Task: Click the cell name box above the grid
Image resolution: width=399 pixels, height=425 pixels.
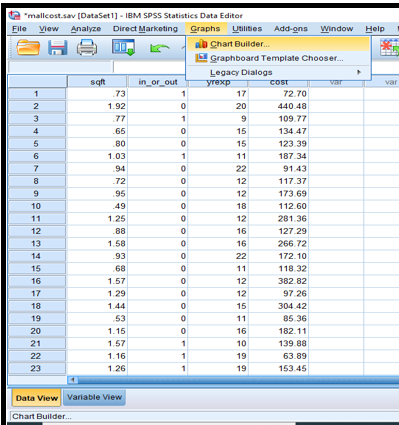Action: point(60,67)
